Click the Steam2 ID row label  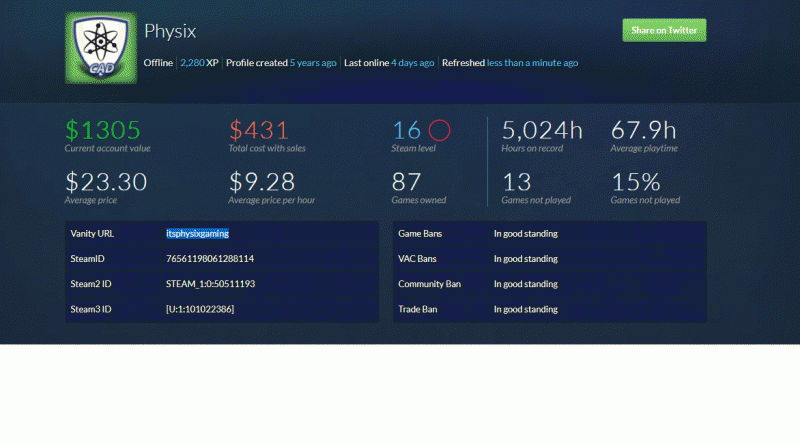click(x=91, y=284)
